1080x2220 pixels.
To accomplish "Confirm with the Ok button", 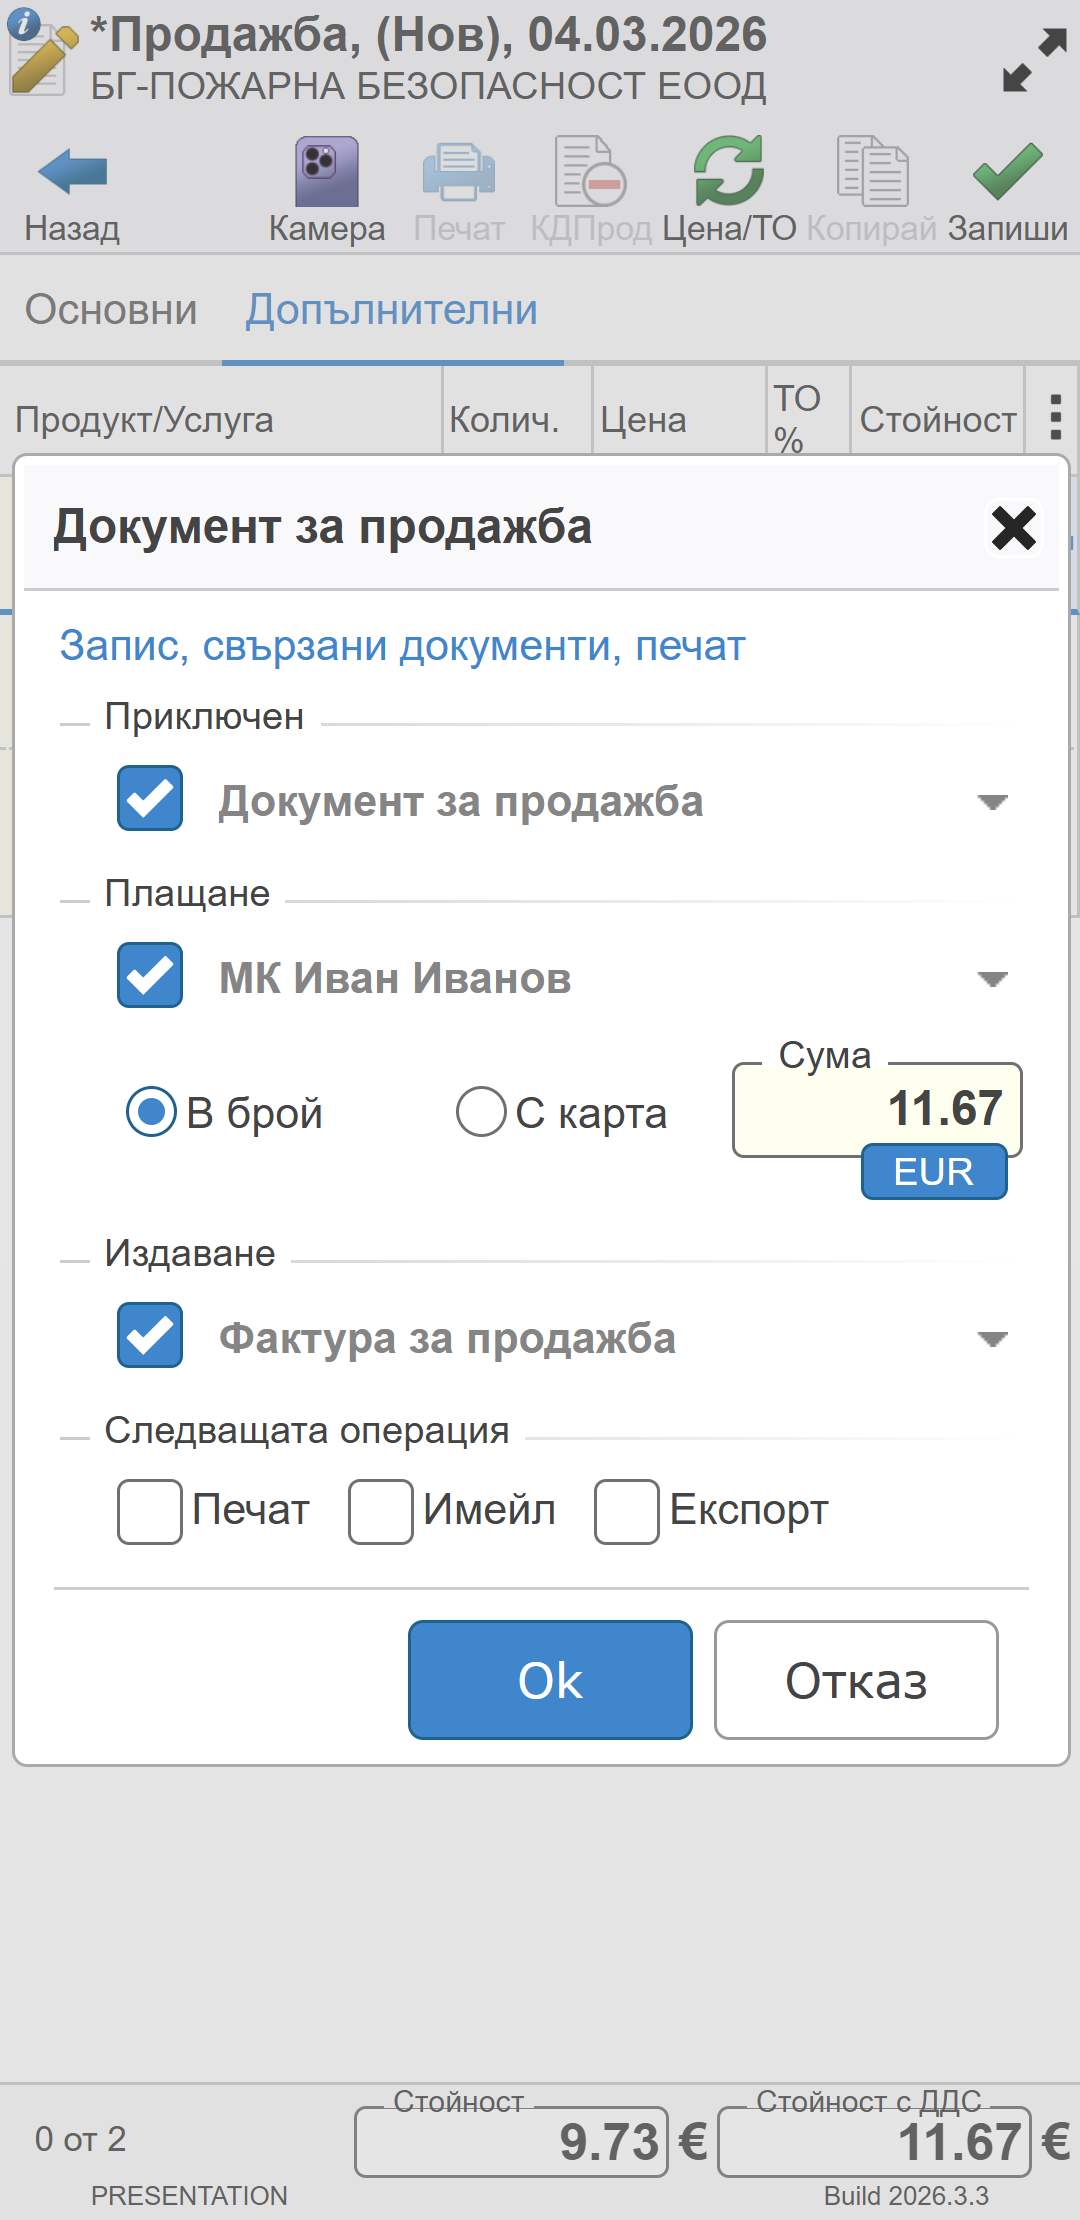I will click(550, 1680).
